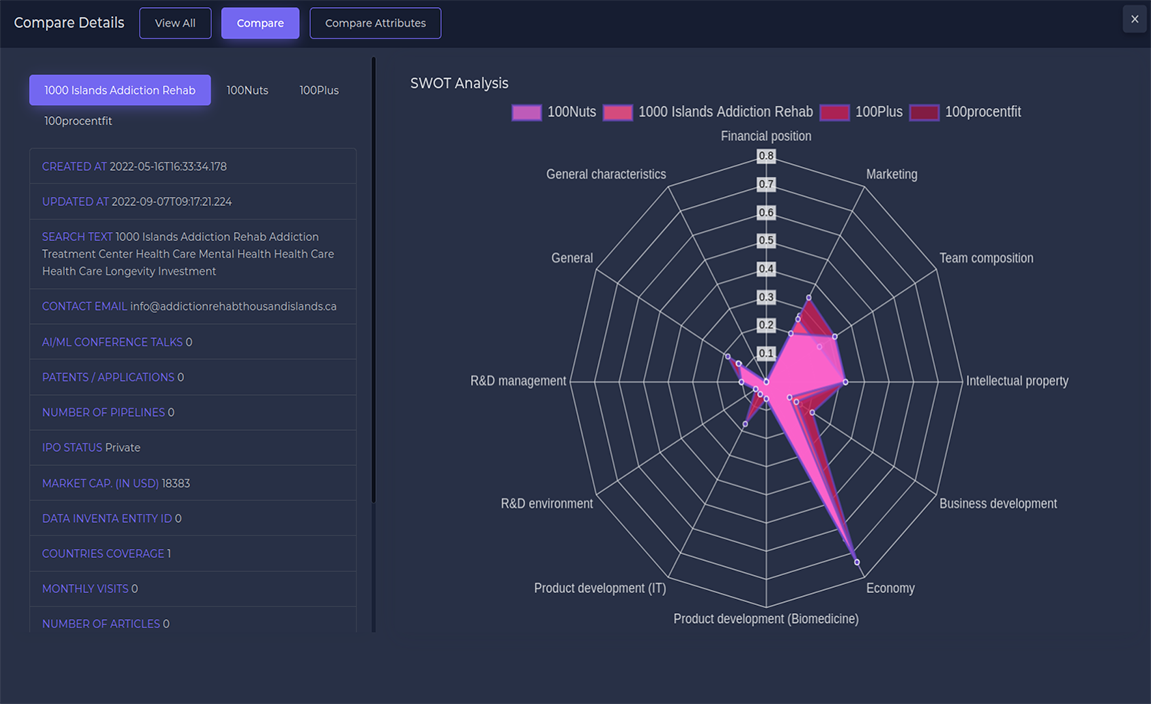Select the IPO STATUS row
1151x704 pixels.
point(193,447)
